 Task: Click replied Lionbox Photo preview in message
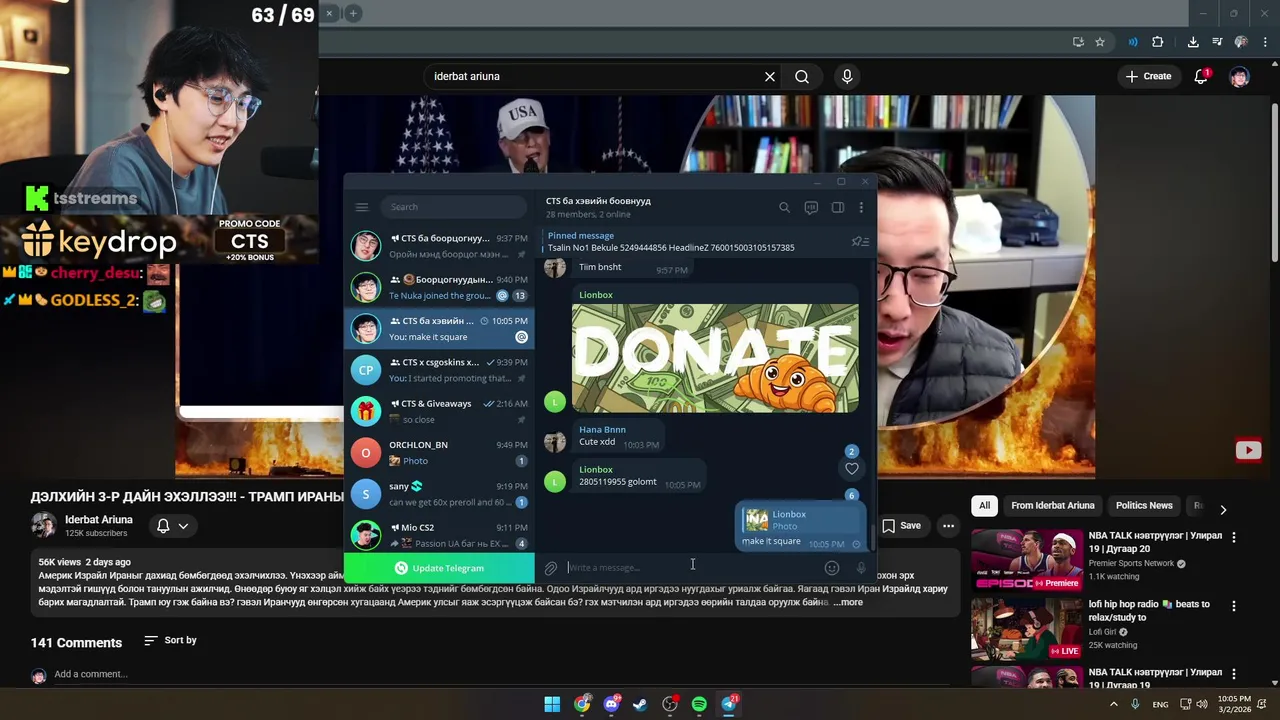click(x=800, y=520)
